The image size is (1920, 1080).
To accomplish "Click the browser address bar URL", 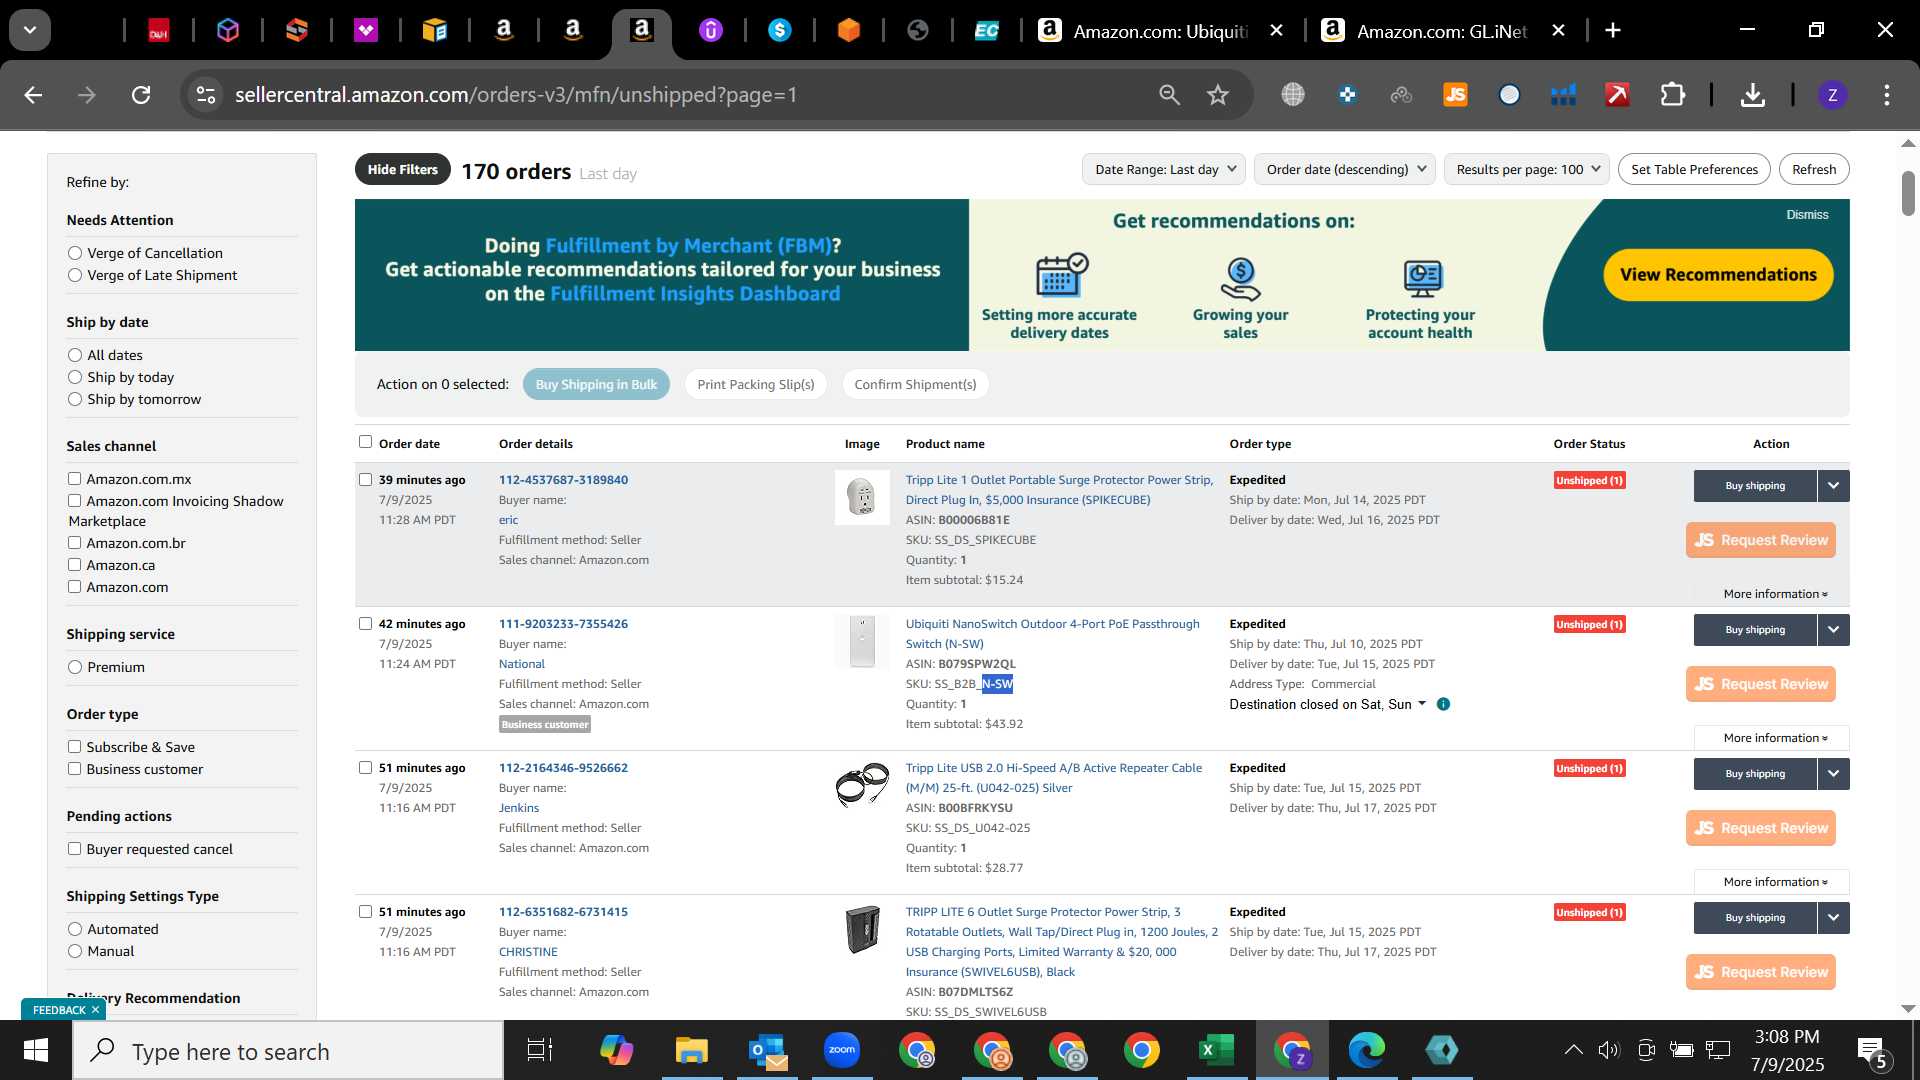I will click(x=516, y=95).
